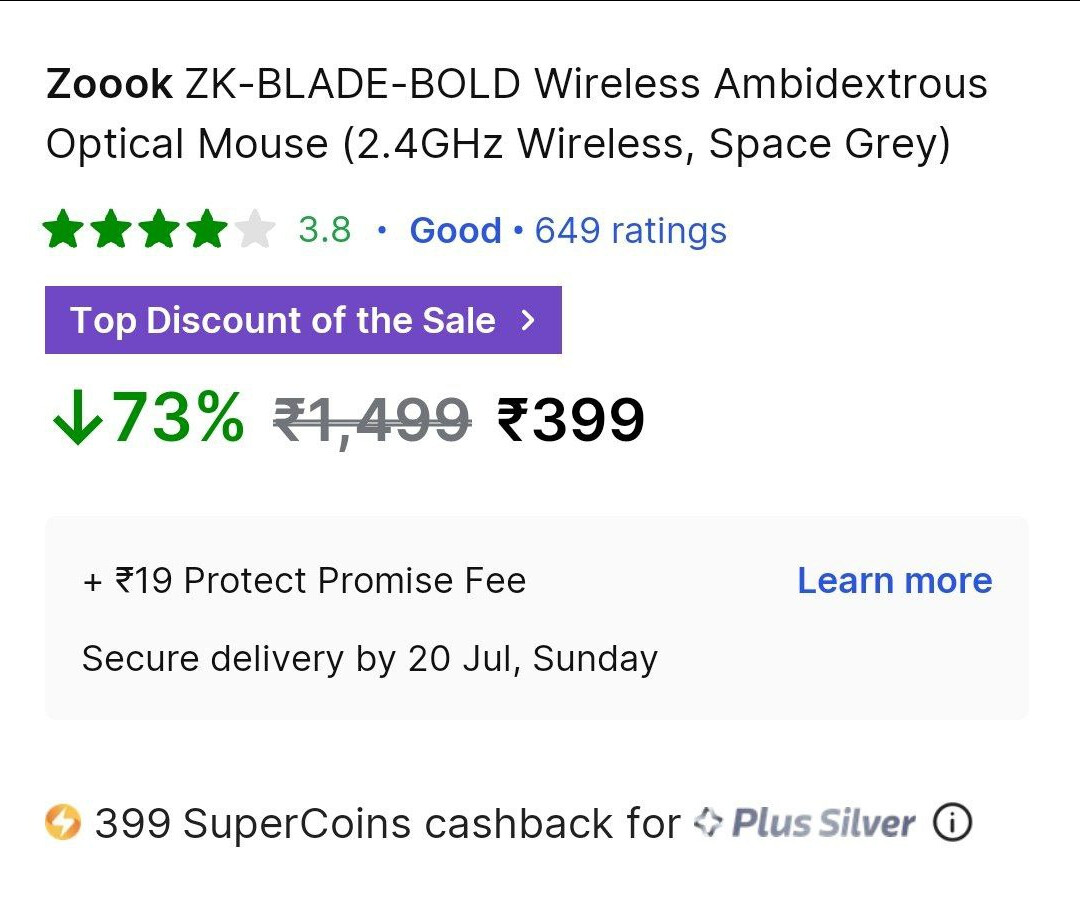Image resolution: width=1080 pixels, height=915 pixels.
Task: Tap the info icon beside Plus Silver
Action: pos(953,822)
